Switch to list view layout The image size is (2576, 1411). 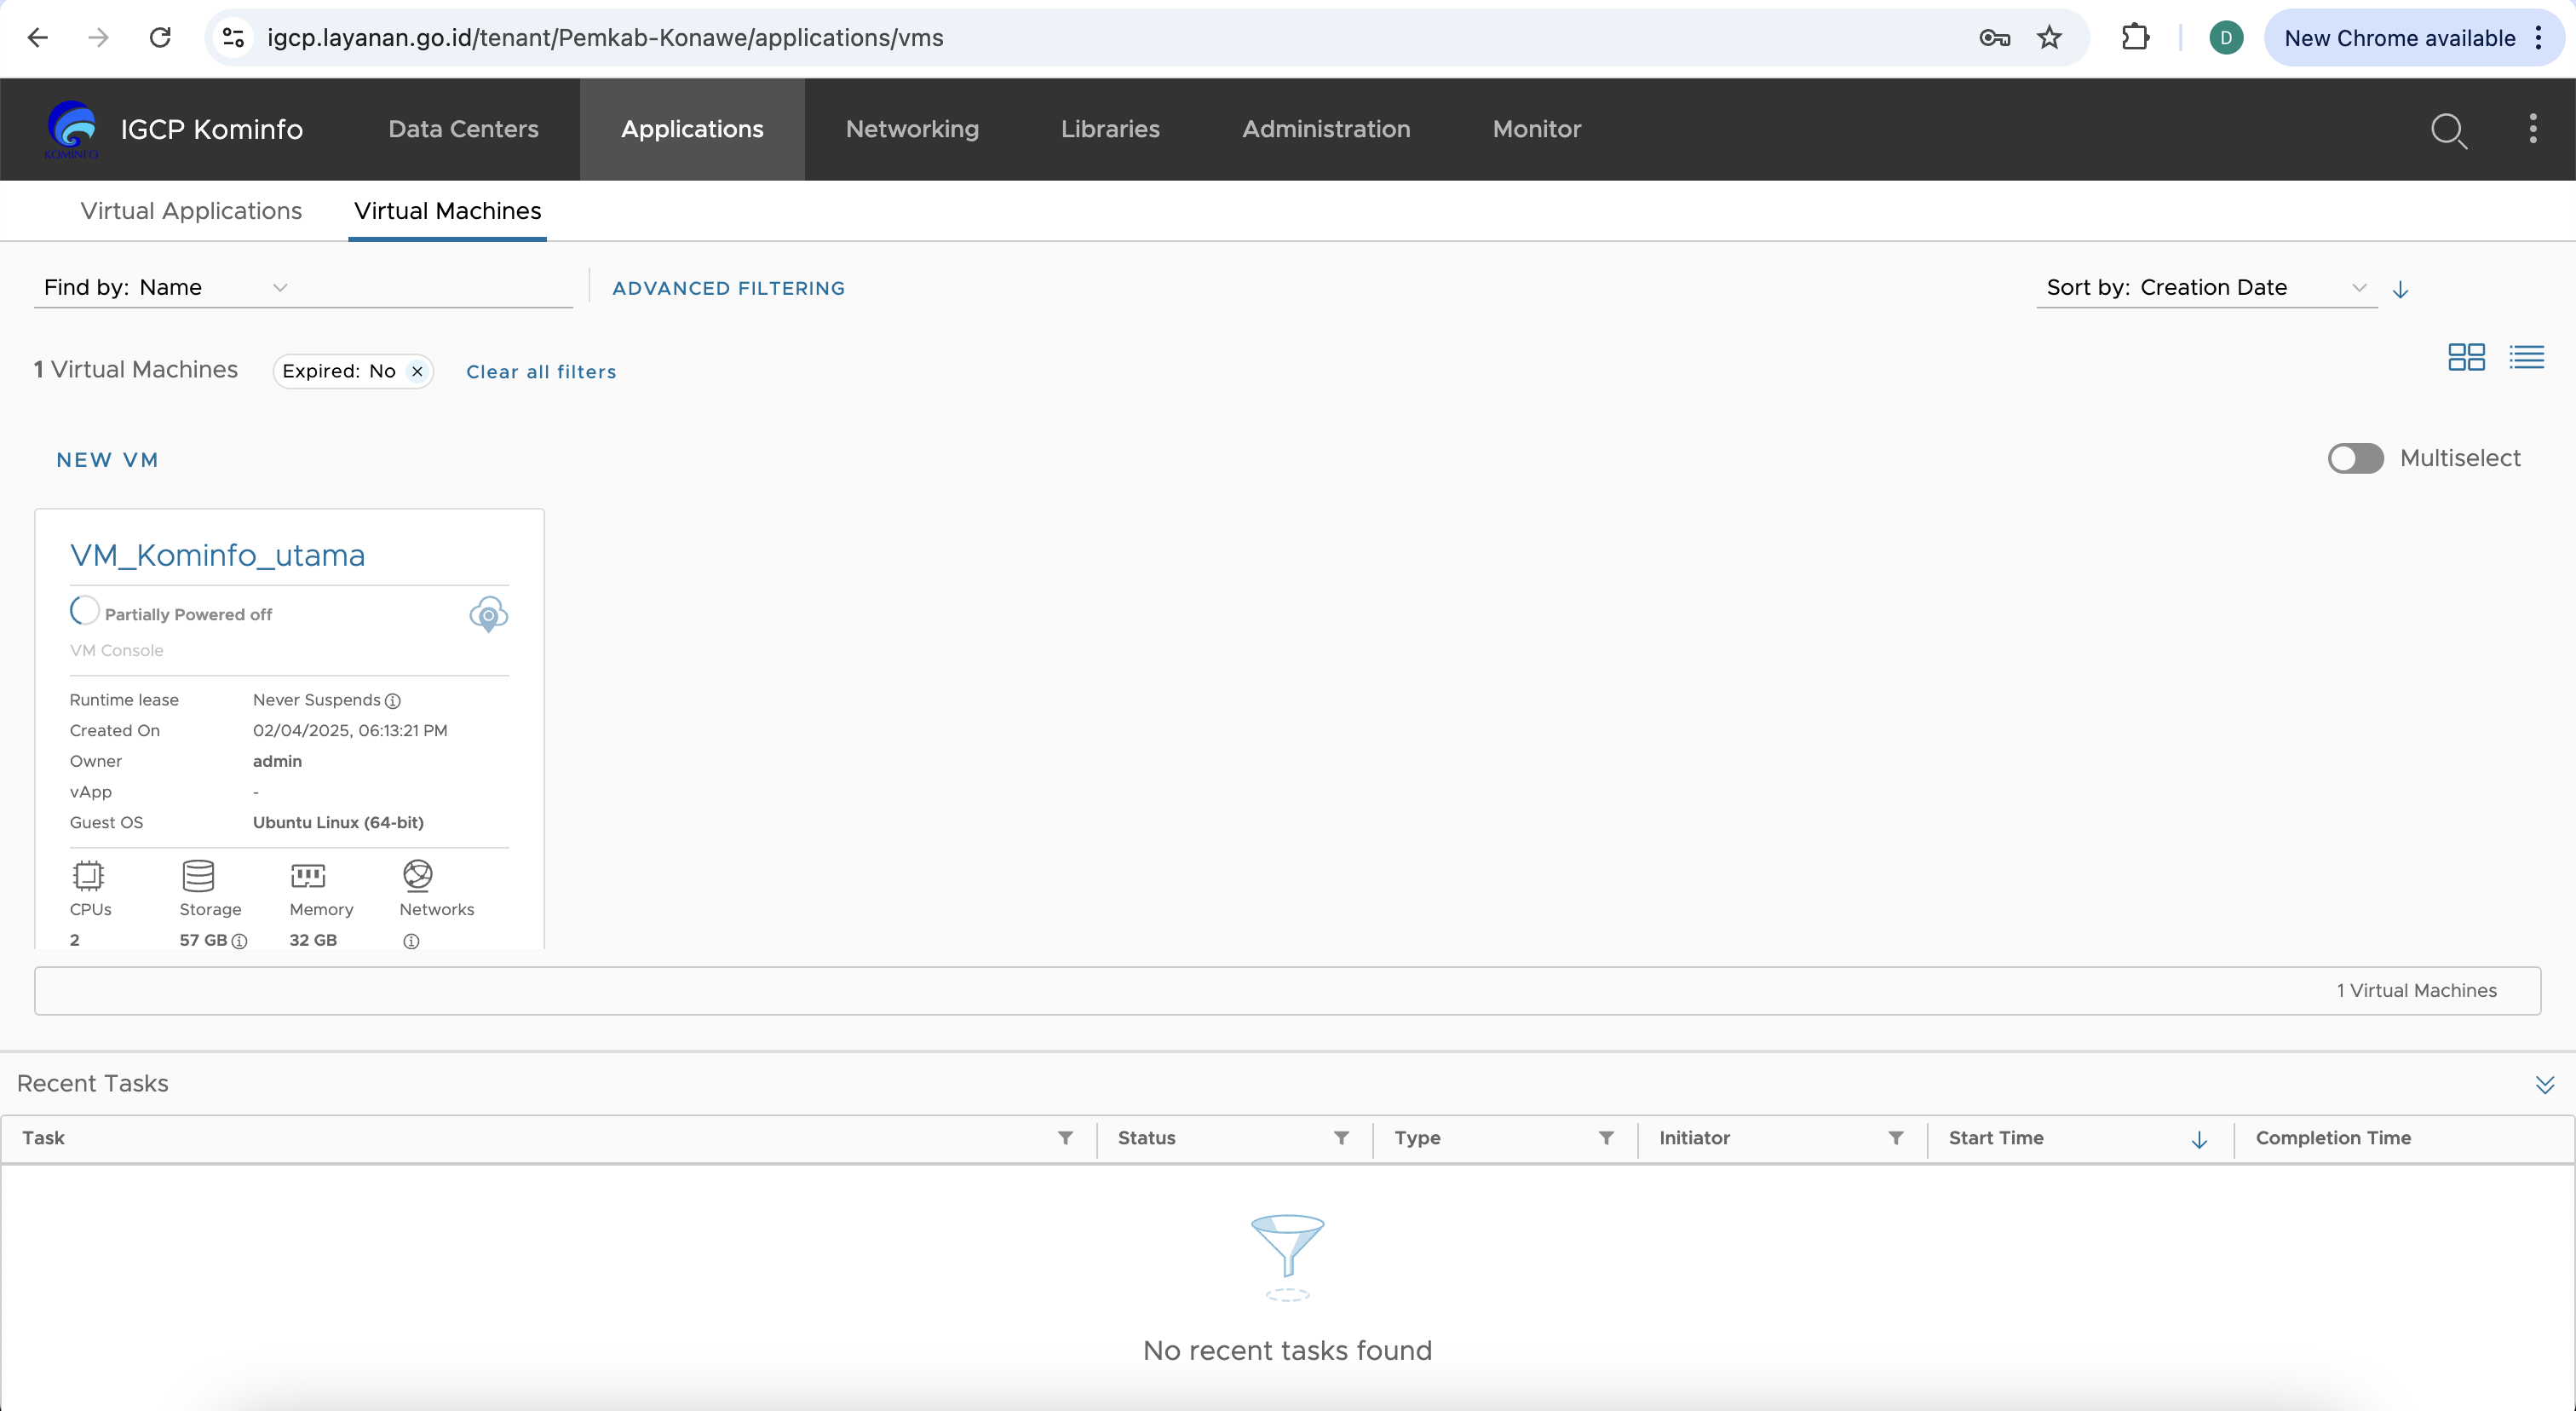click(x=2526, y=357)
